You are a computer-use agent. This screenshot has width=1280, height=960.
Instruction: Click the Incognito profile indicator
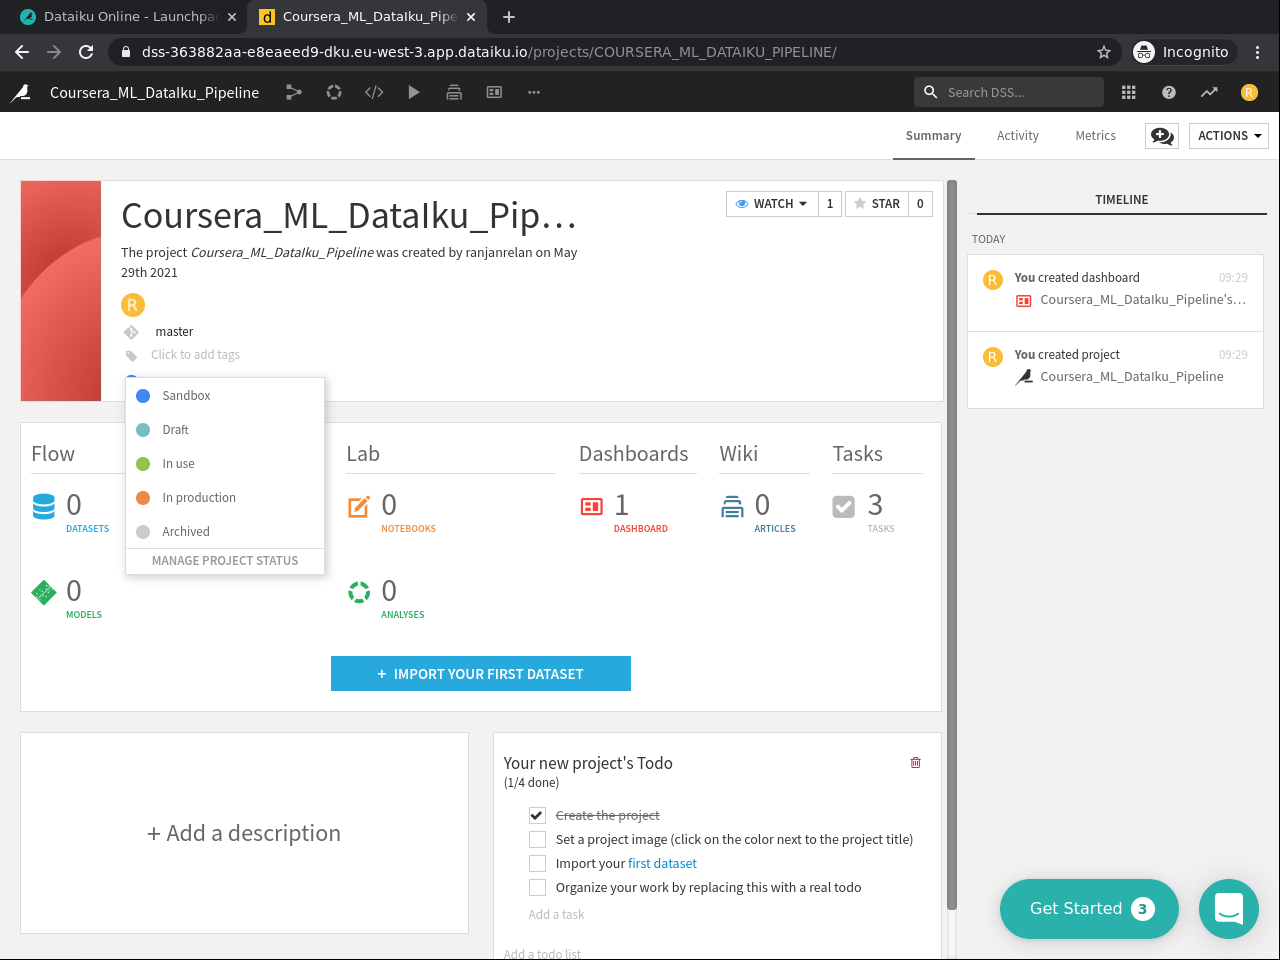(1182, 52)
